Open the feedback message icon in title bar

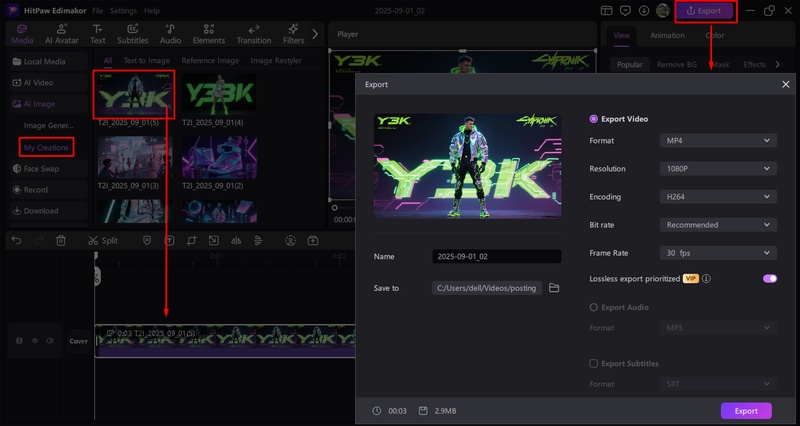[625, 11]
